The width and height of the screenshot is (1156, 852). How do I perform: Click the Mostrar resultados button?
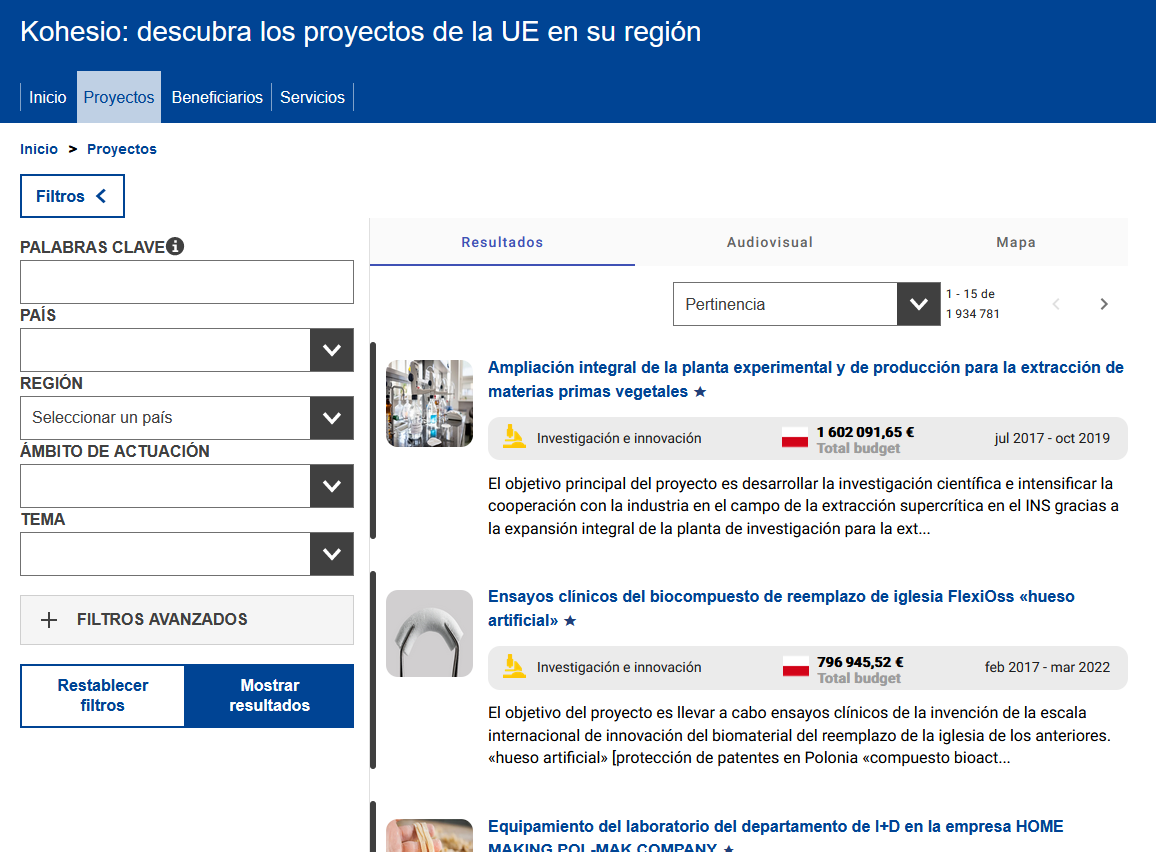[269, 695]
